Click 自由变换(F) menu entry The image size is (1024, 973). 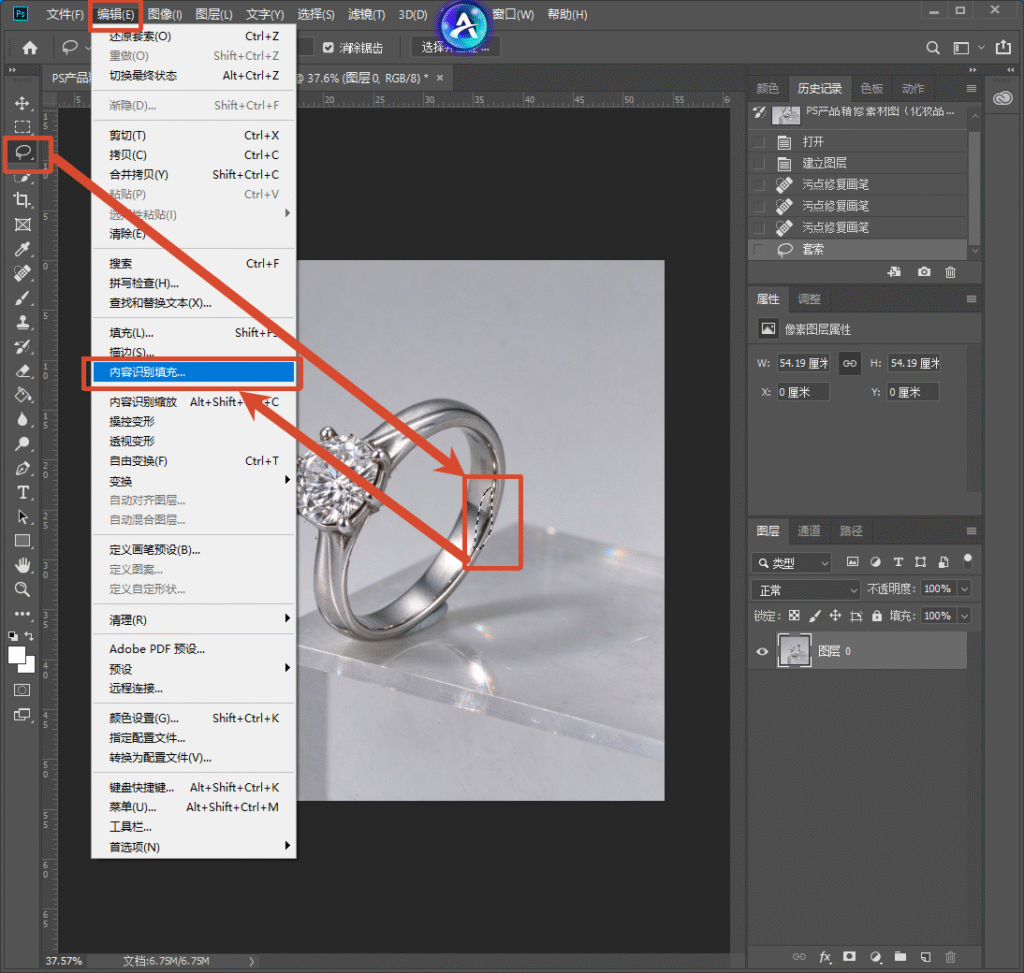click(193, 461)
